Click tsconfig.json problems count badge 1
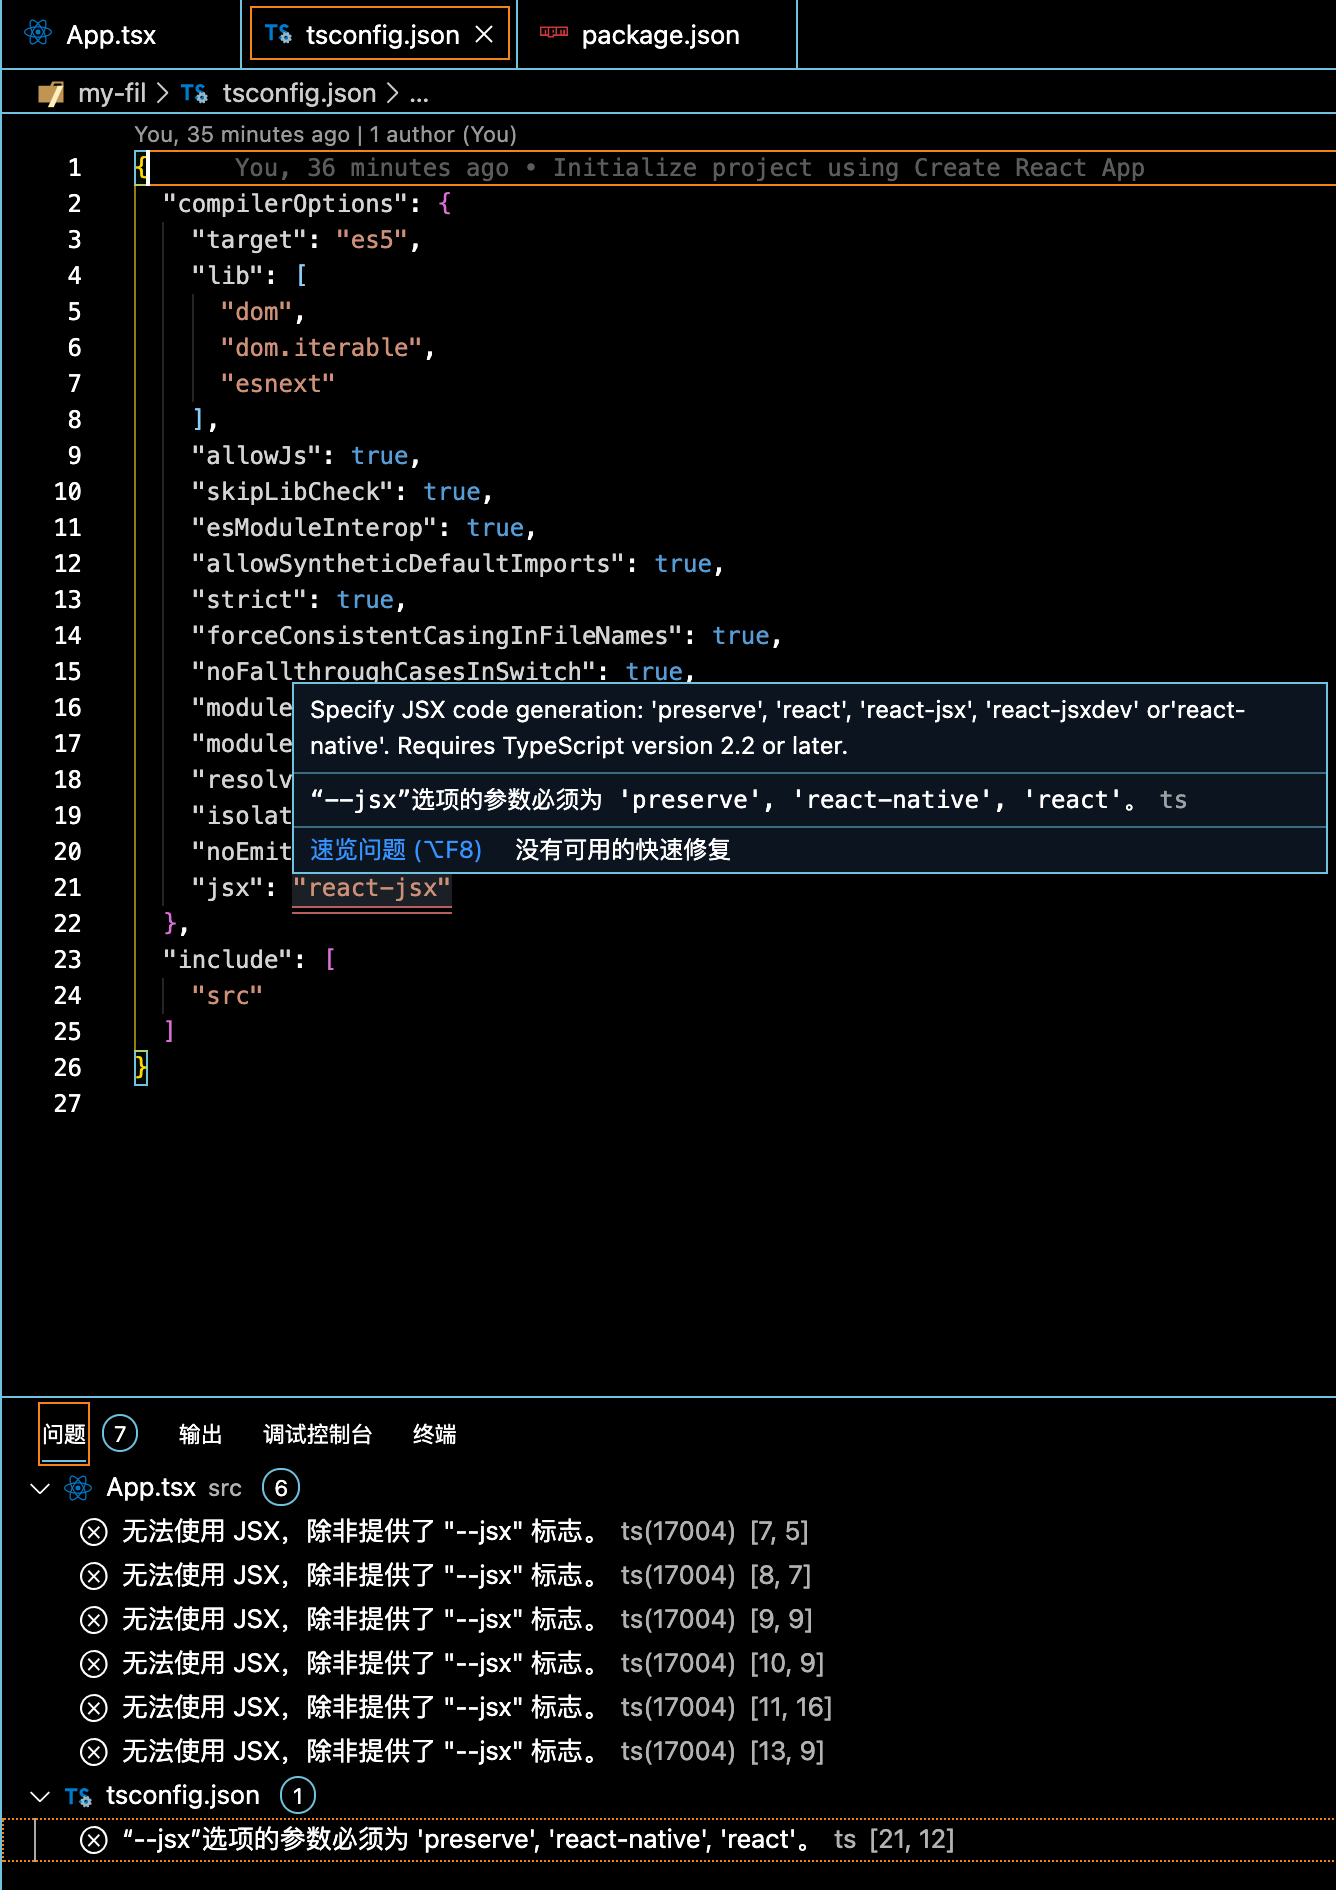The width and height of the screenshot is (1336, 1890). 298,1796
